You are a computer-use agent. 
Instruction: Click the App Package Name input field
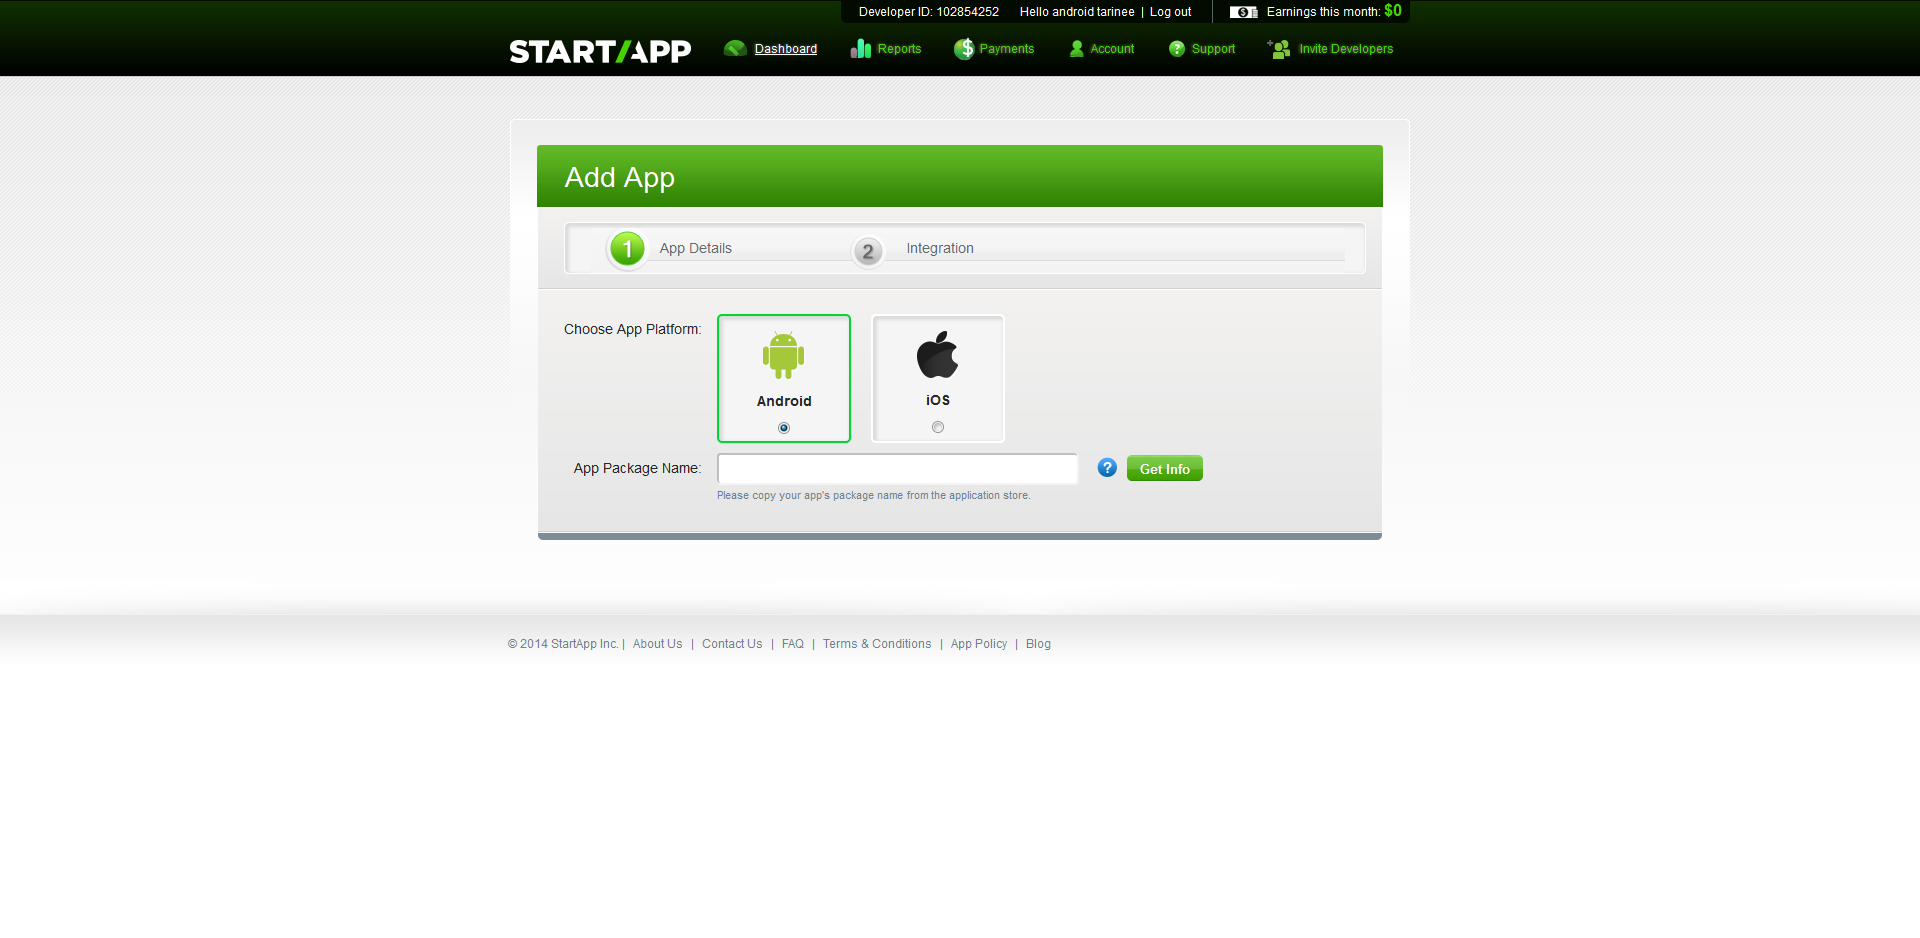(x=898, y=468)
